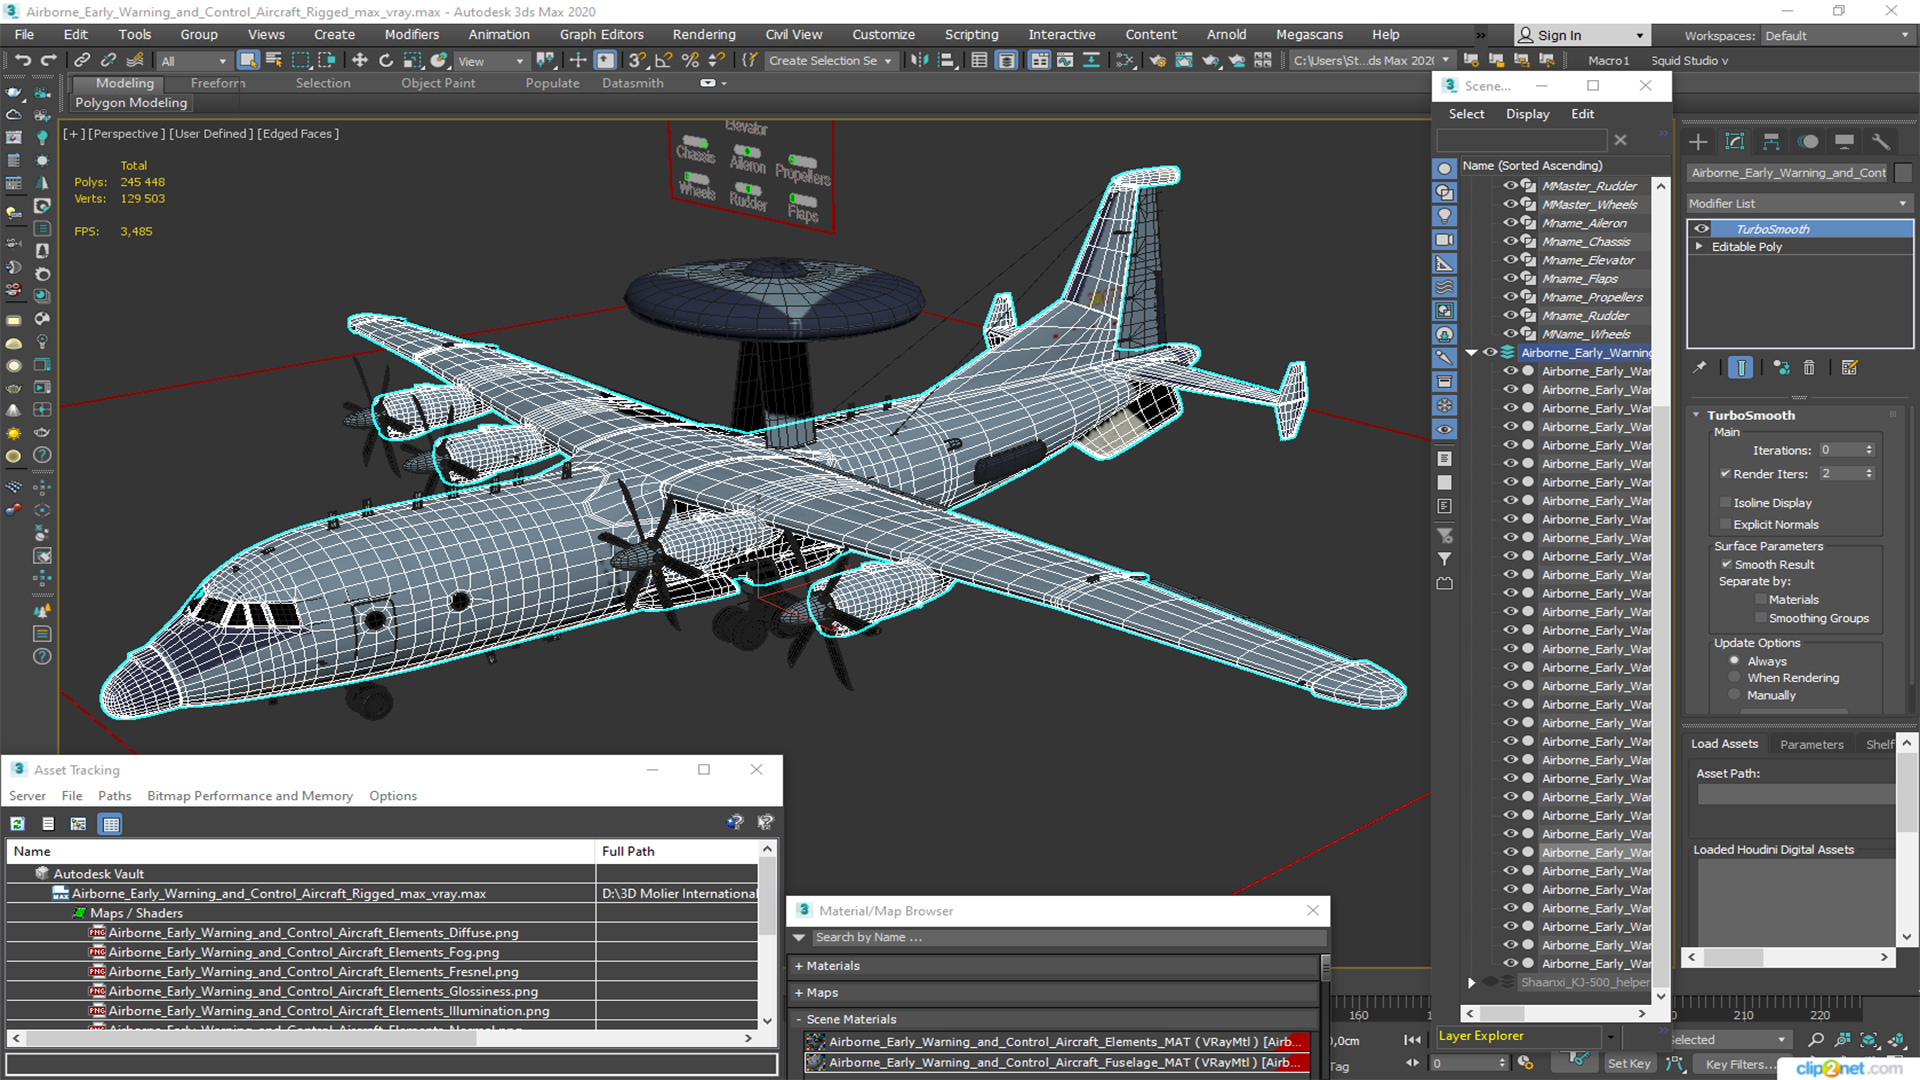Open selection filter All dropdown
This screenshot has height=1080, width=1920.
[194, 61]
